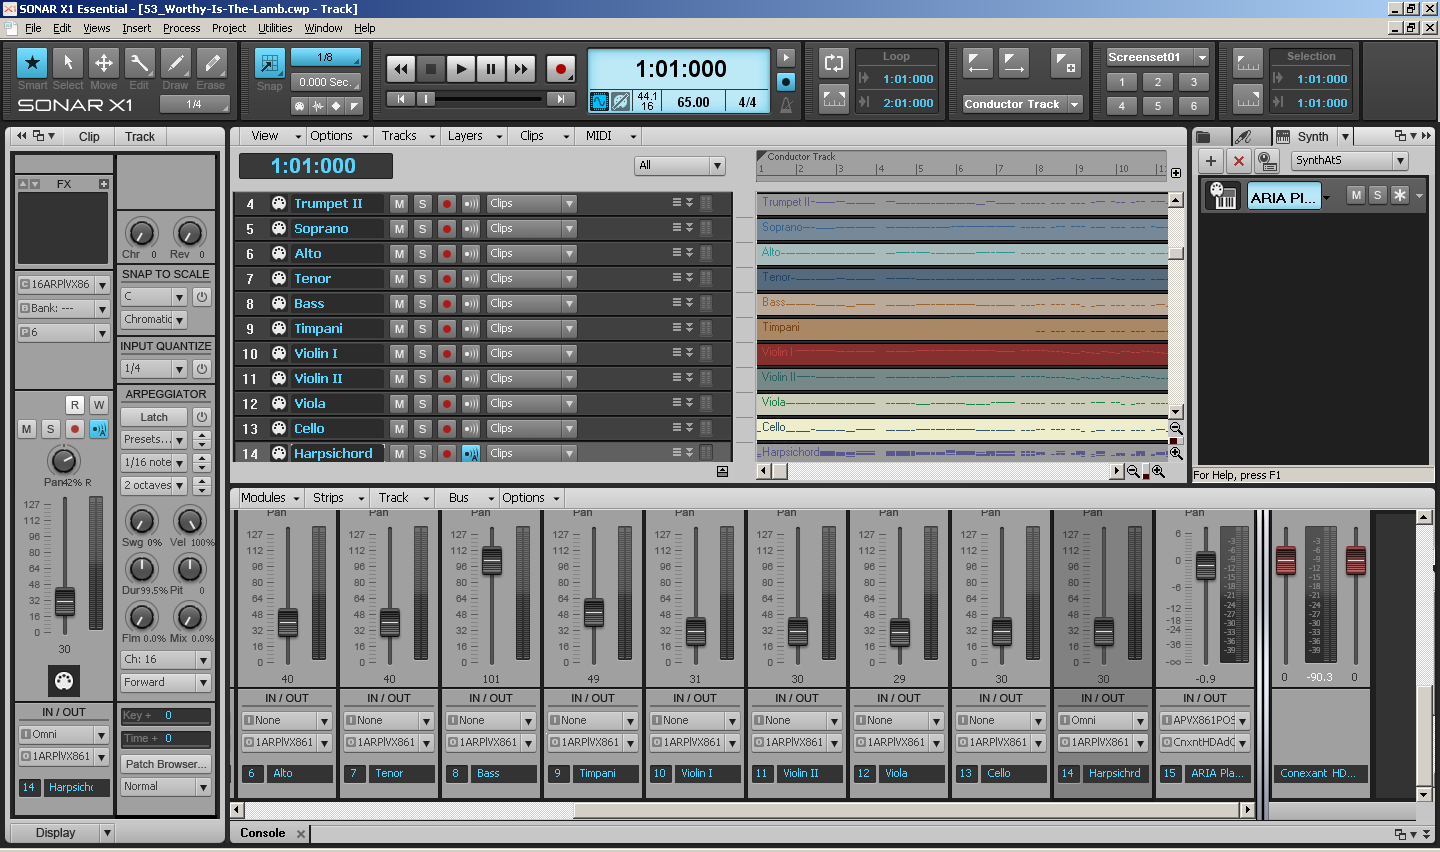Viewport: 1440px width, 852px height.
Task: Toggle the metronome icon beside tempo
Action: click(786, 103)
